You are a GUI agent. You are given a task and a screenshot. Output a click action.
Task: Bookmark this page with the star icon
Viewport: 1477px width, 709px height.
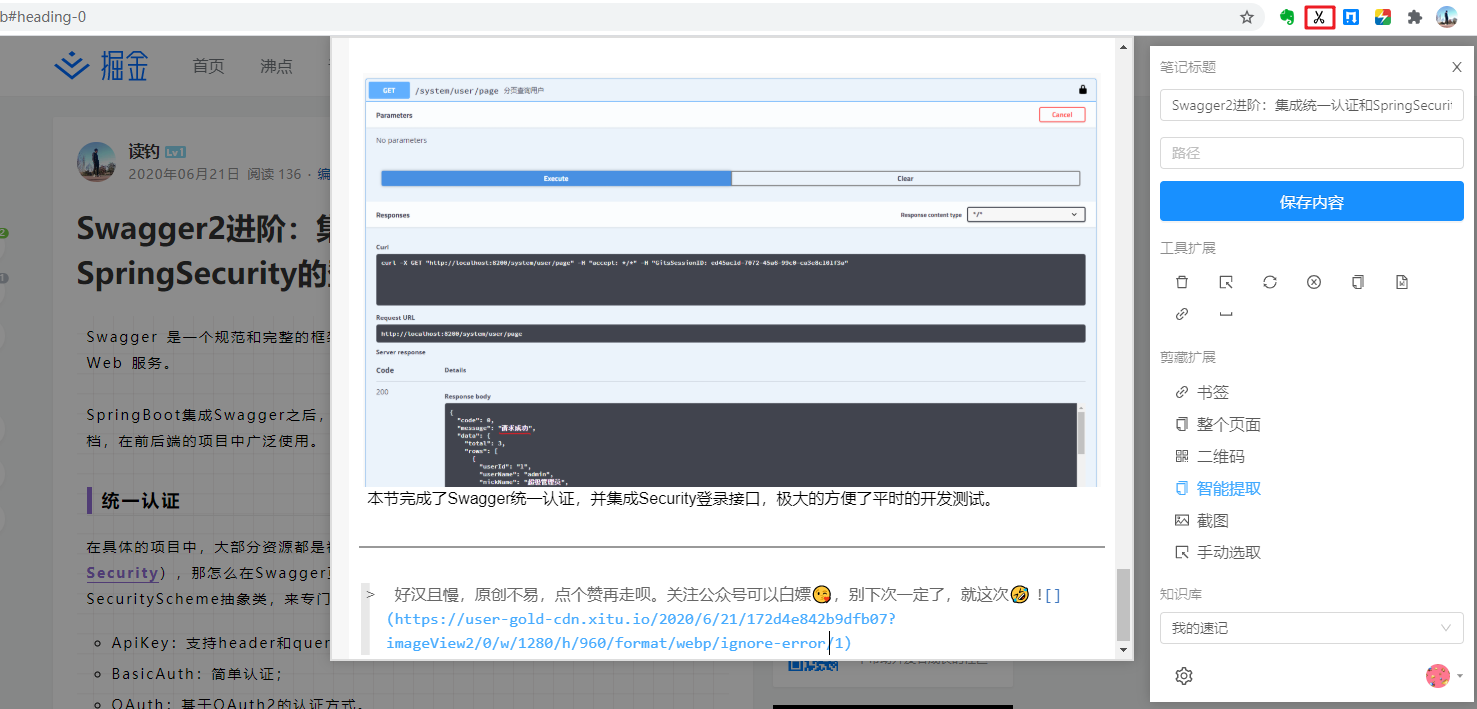(1247, 17)
